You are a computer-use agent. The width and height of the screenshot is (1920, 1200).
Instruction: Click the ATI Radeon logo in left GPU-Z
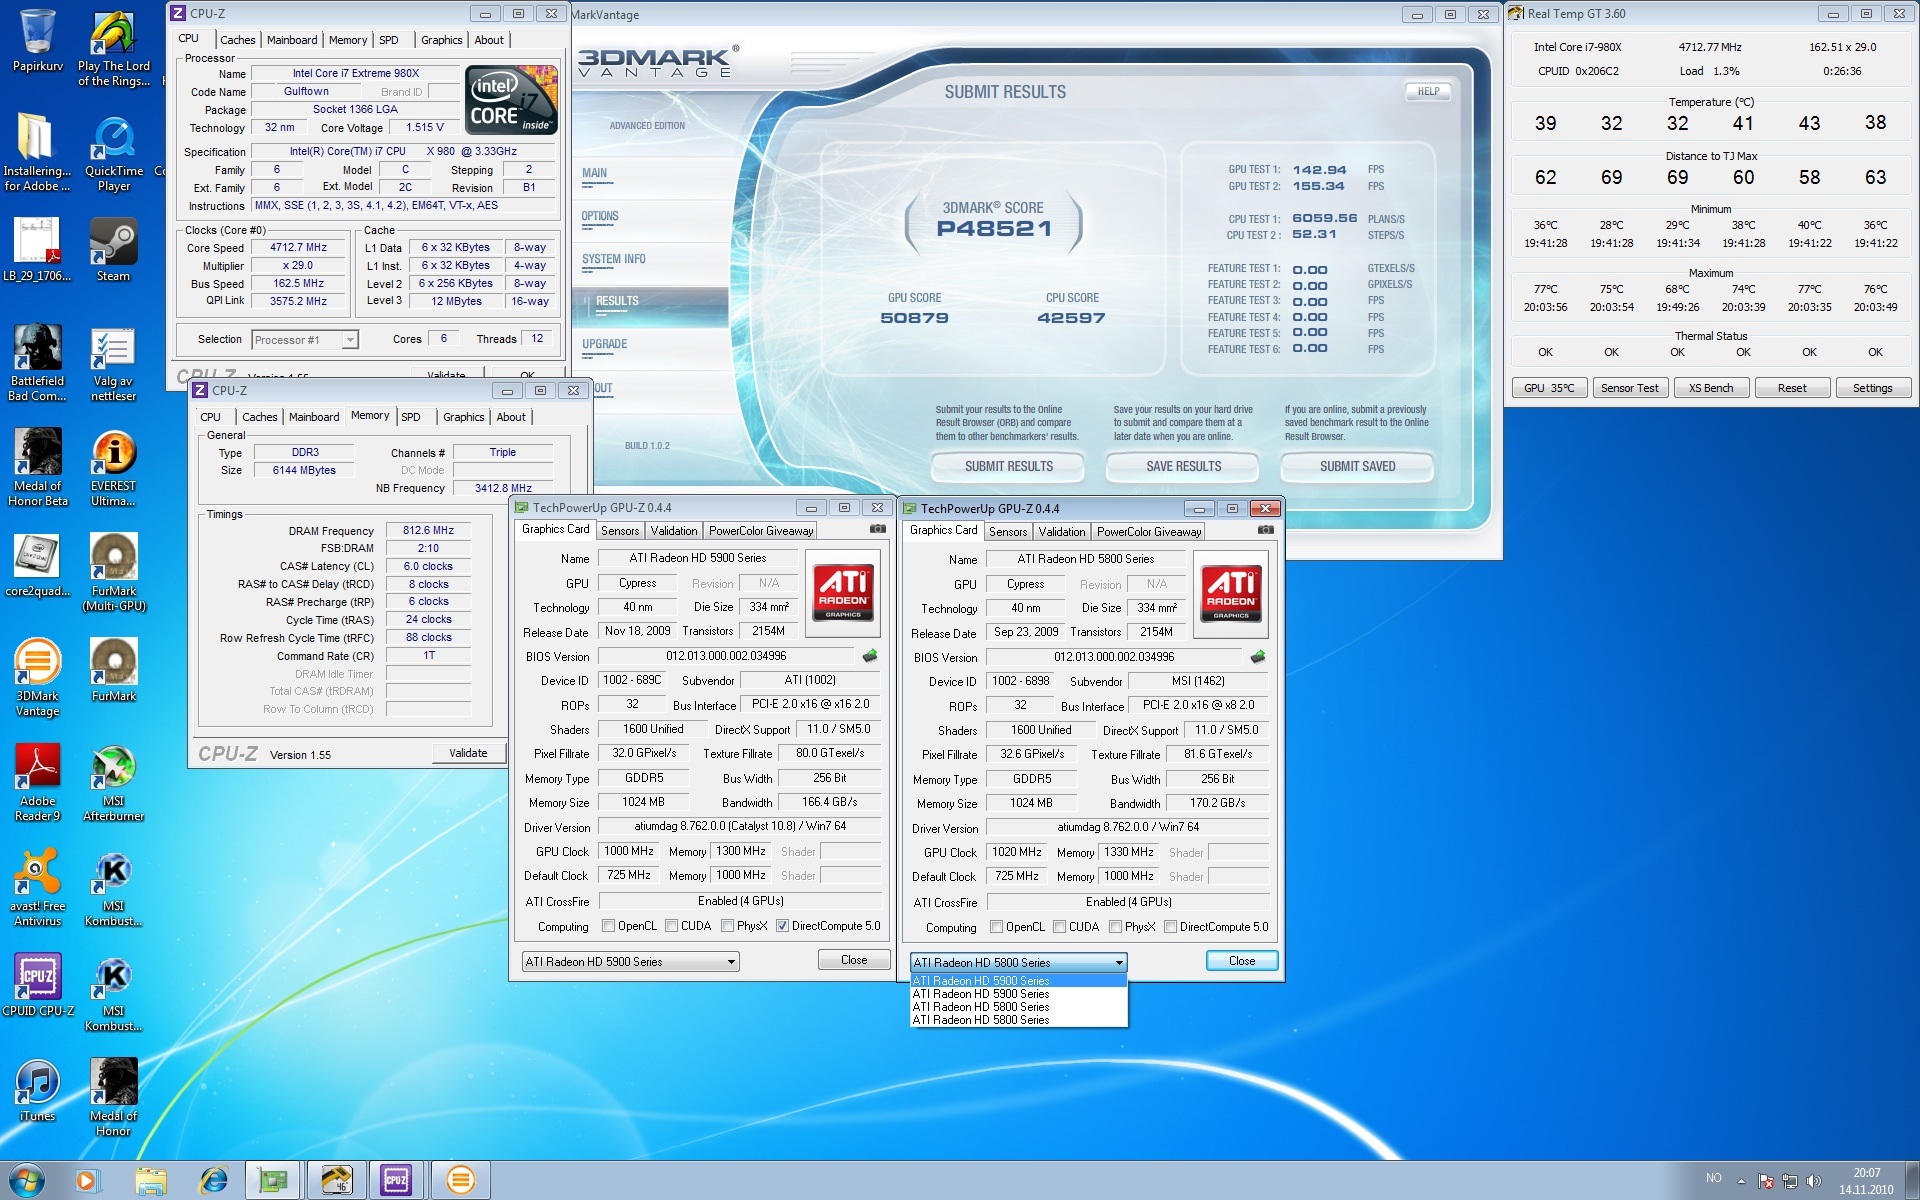(843, 592)
